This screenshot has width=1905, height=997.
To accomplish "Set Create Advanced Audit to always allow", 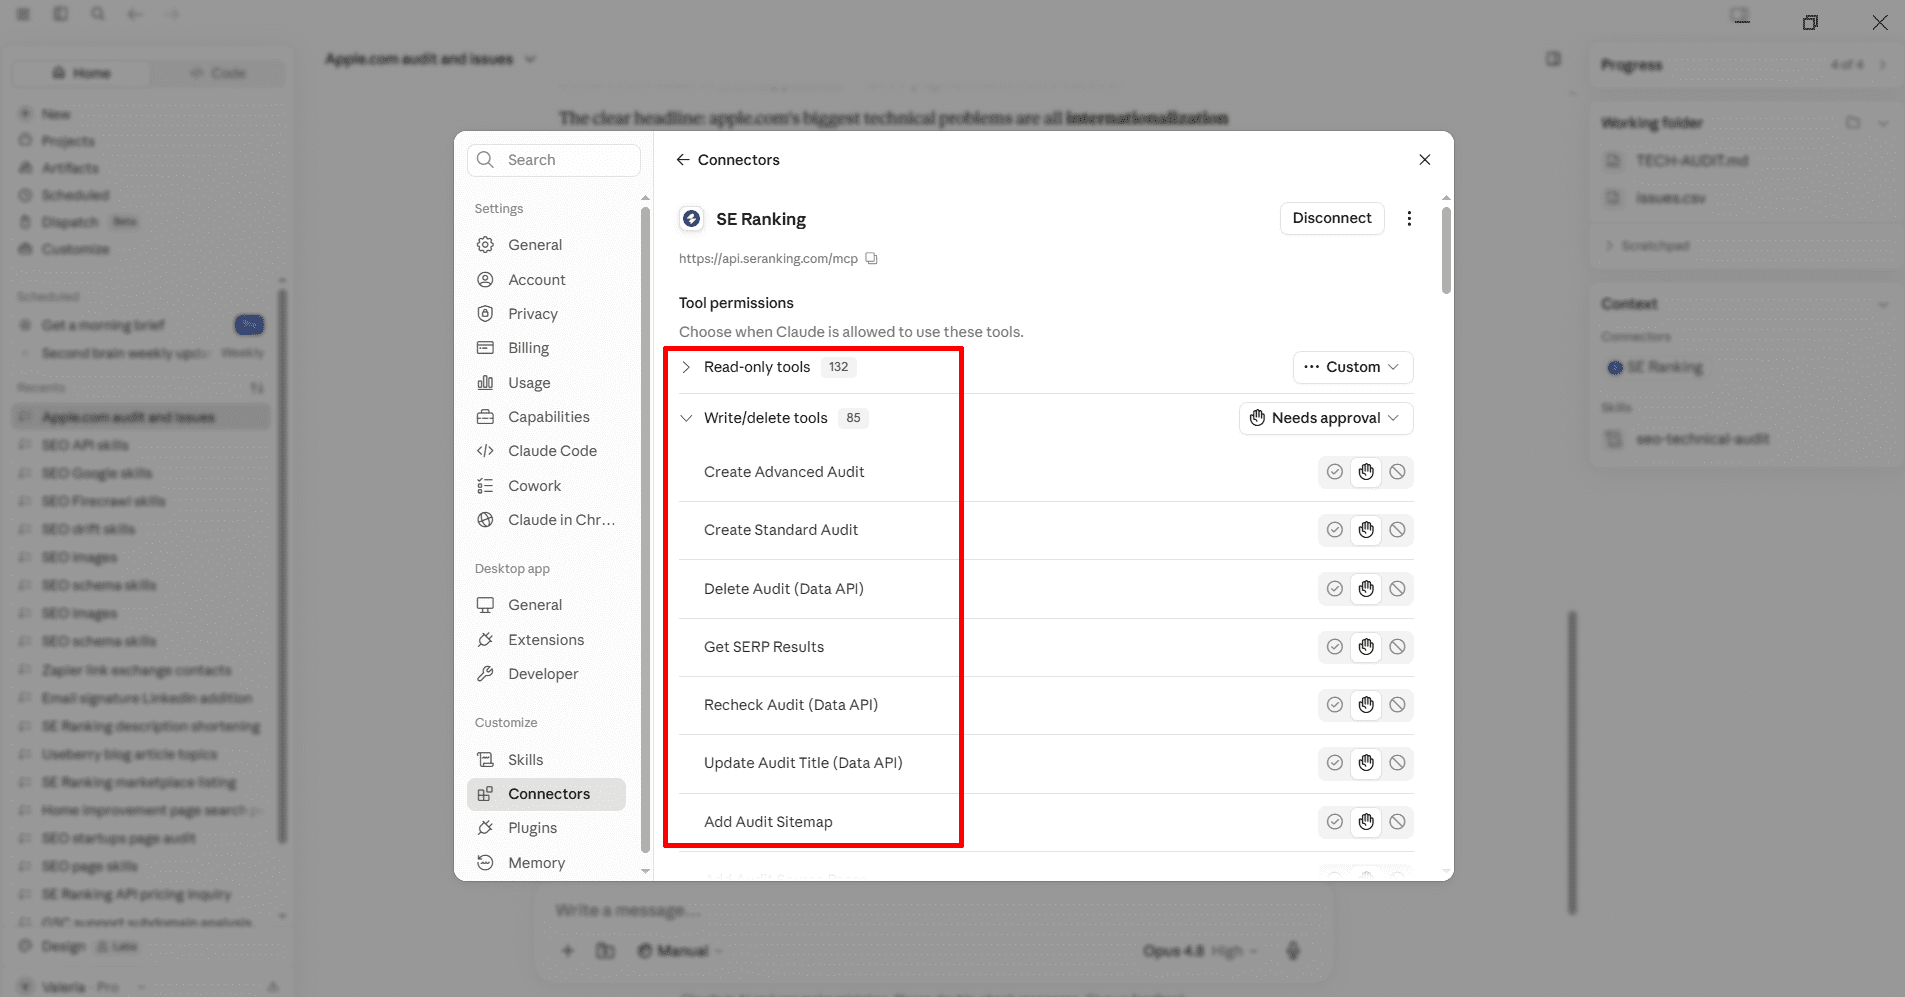I will [1334, 472].
